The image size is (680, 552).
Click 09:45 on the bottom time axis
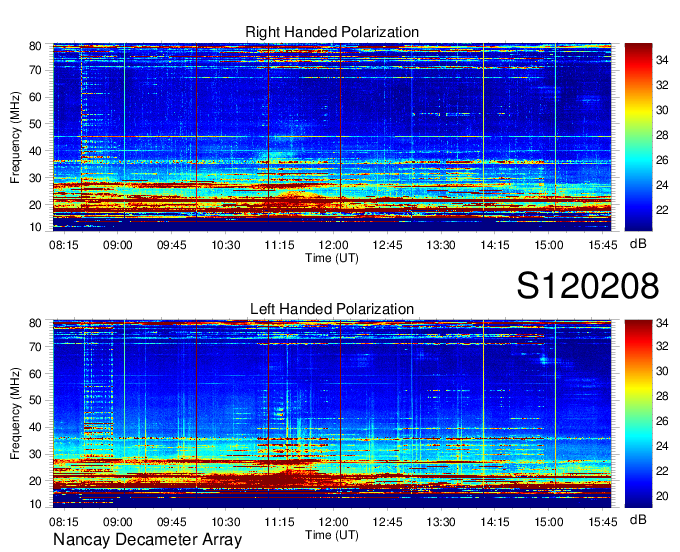click(x=172, y=522)
